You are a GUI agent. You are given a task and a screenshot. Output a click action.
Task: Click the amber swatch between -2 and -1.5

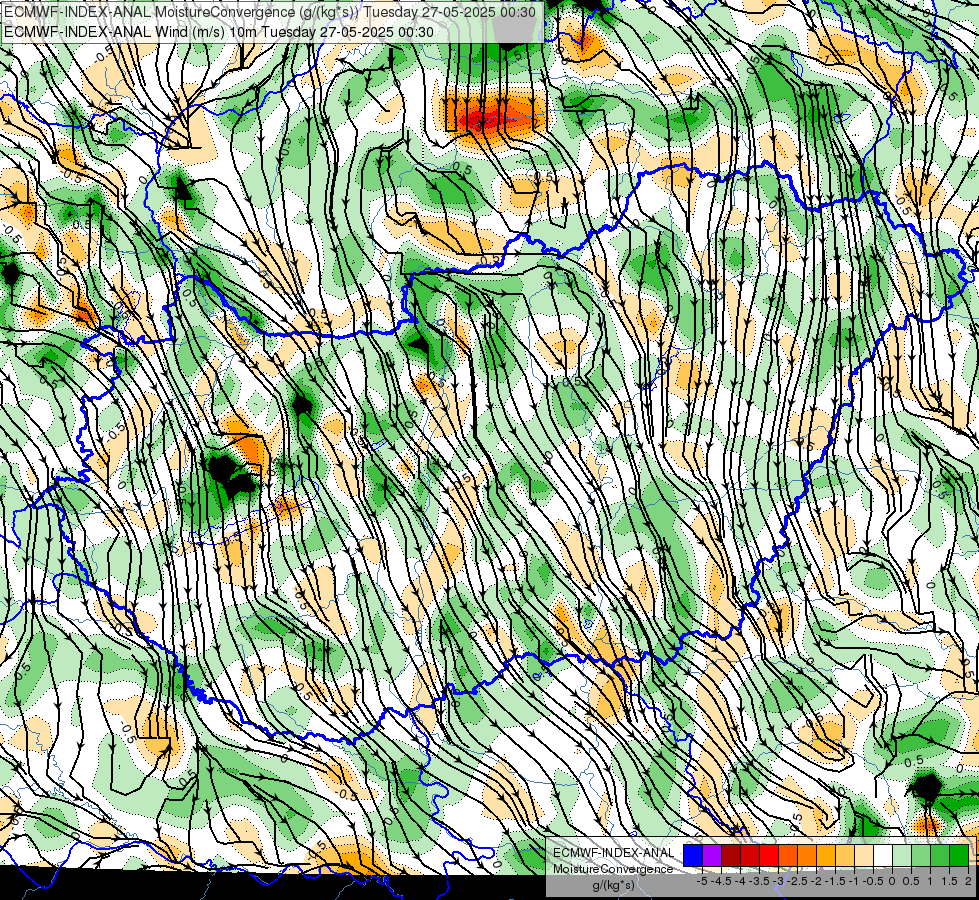tap(826, 855)
